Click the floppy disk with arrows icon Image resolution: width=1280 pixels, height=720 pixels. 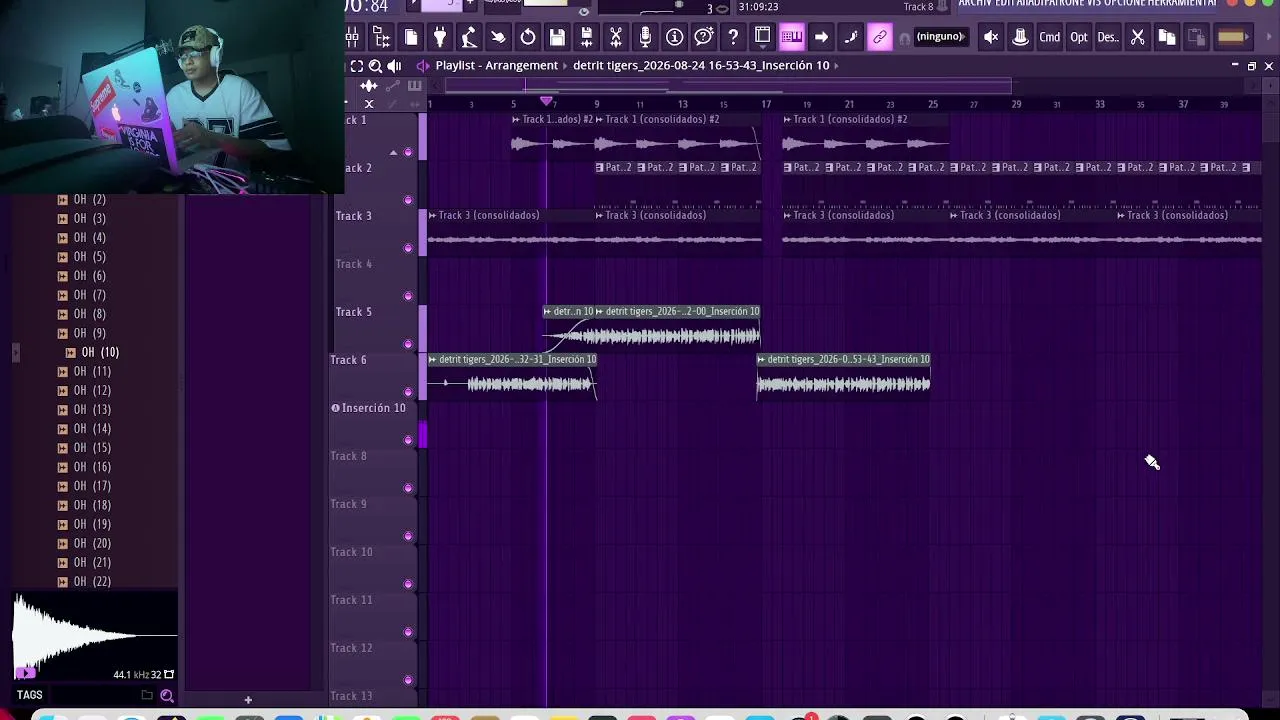pyautogui.click(x=586, y=38)
